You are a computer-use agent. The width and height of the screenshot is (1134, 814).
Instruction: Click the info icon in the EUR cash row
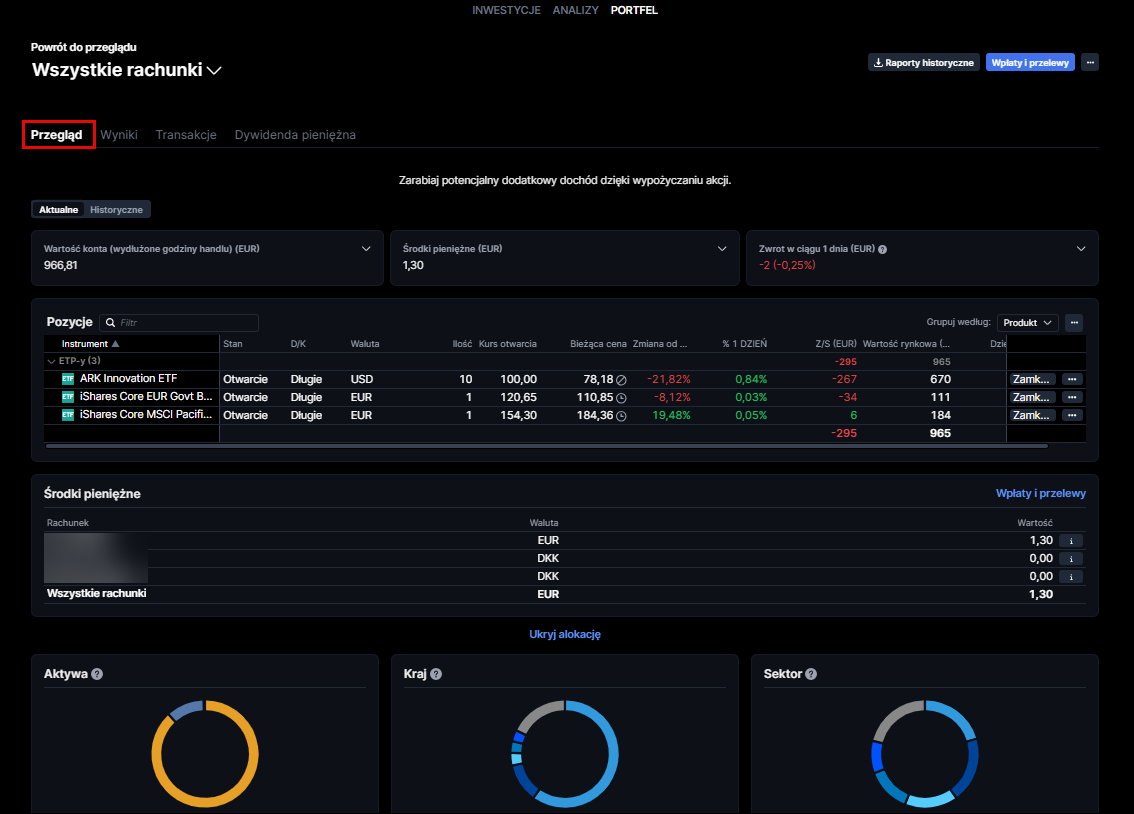tap(1070, 541)
